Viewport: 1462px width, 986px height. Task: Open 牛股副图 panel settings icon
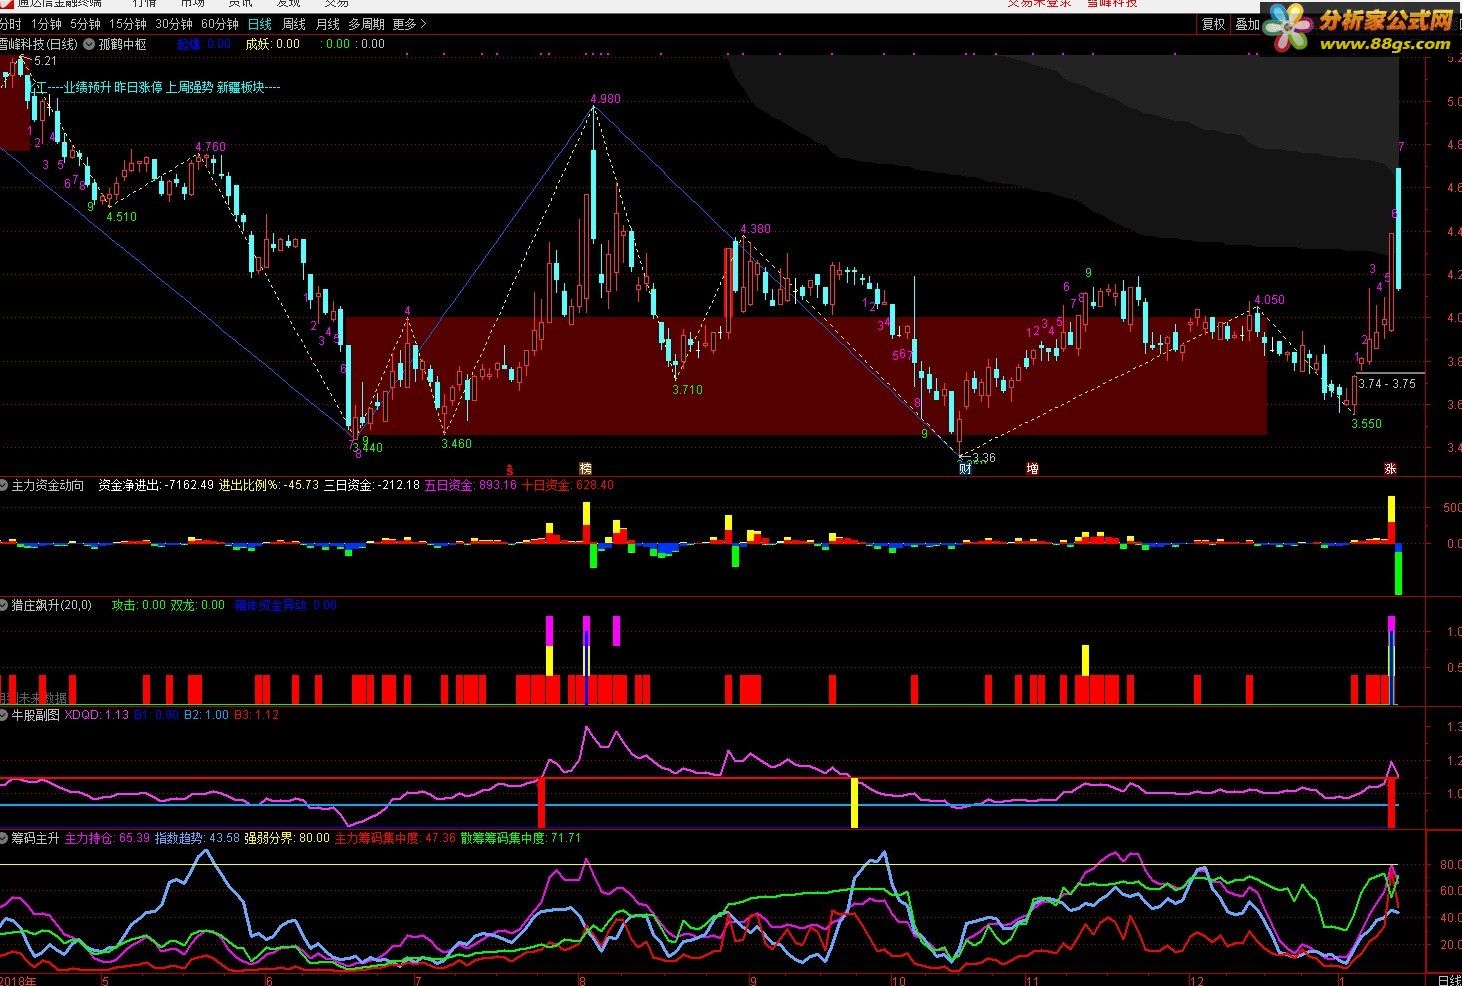[5, 715]
